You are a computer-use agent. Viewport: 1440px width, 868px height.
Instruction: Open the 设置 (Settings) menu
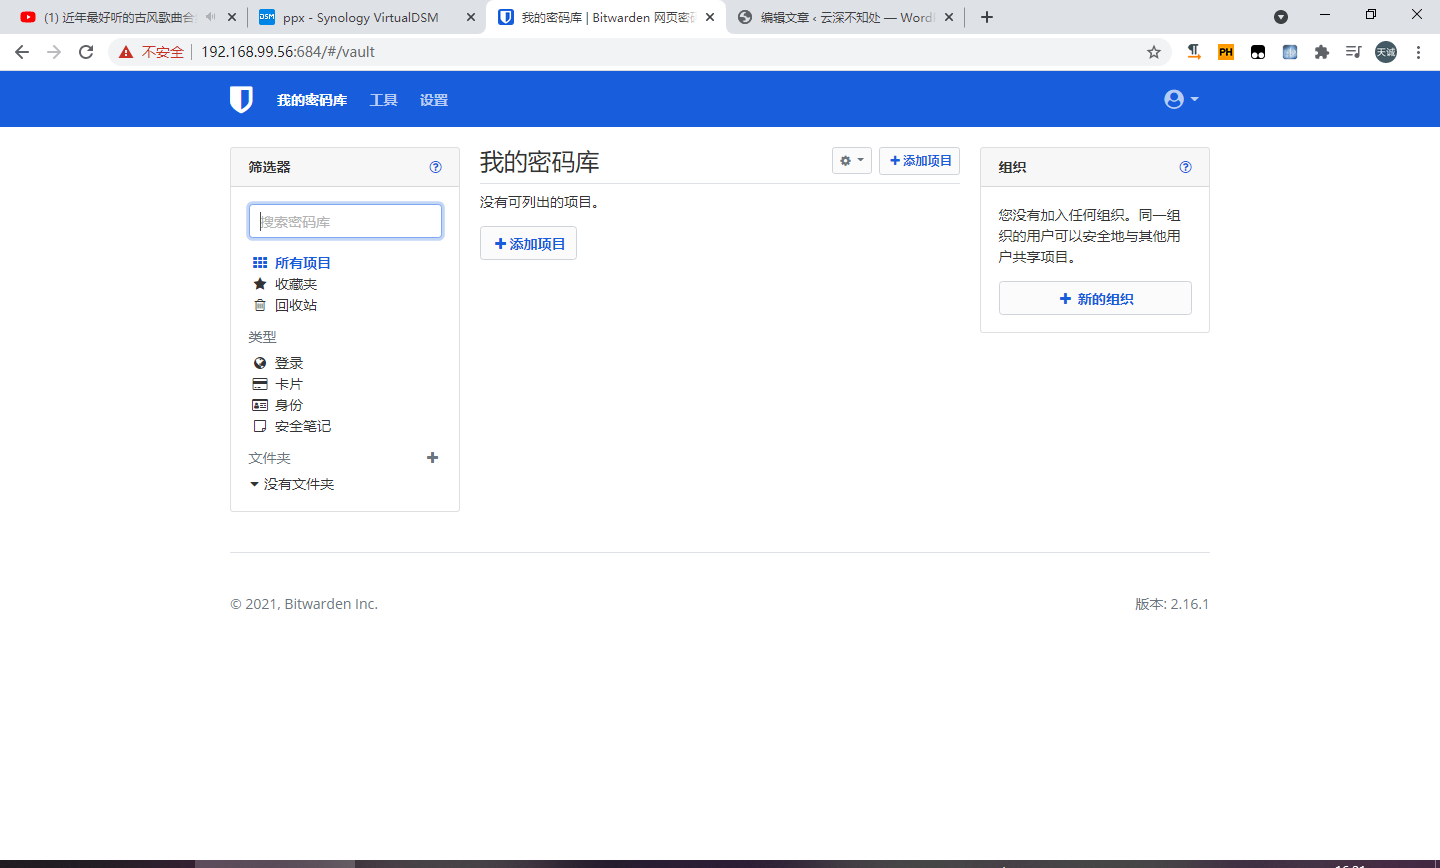pos(433,99)
